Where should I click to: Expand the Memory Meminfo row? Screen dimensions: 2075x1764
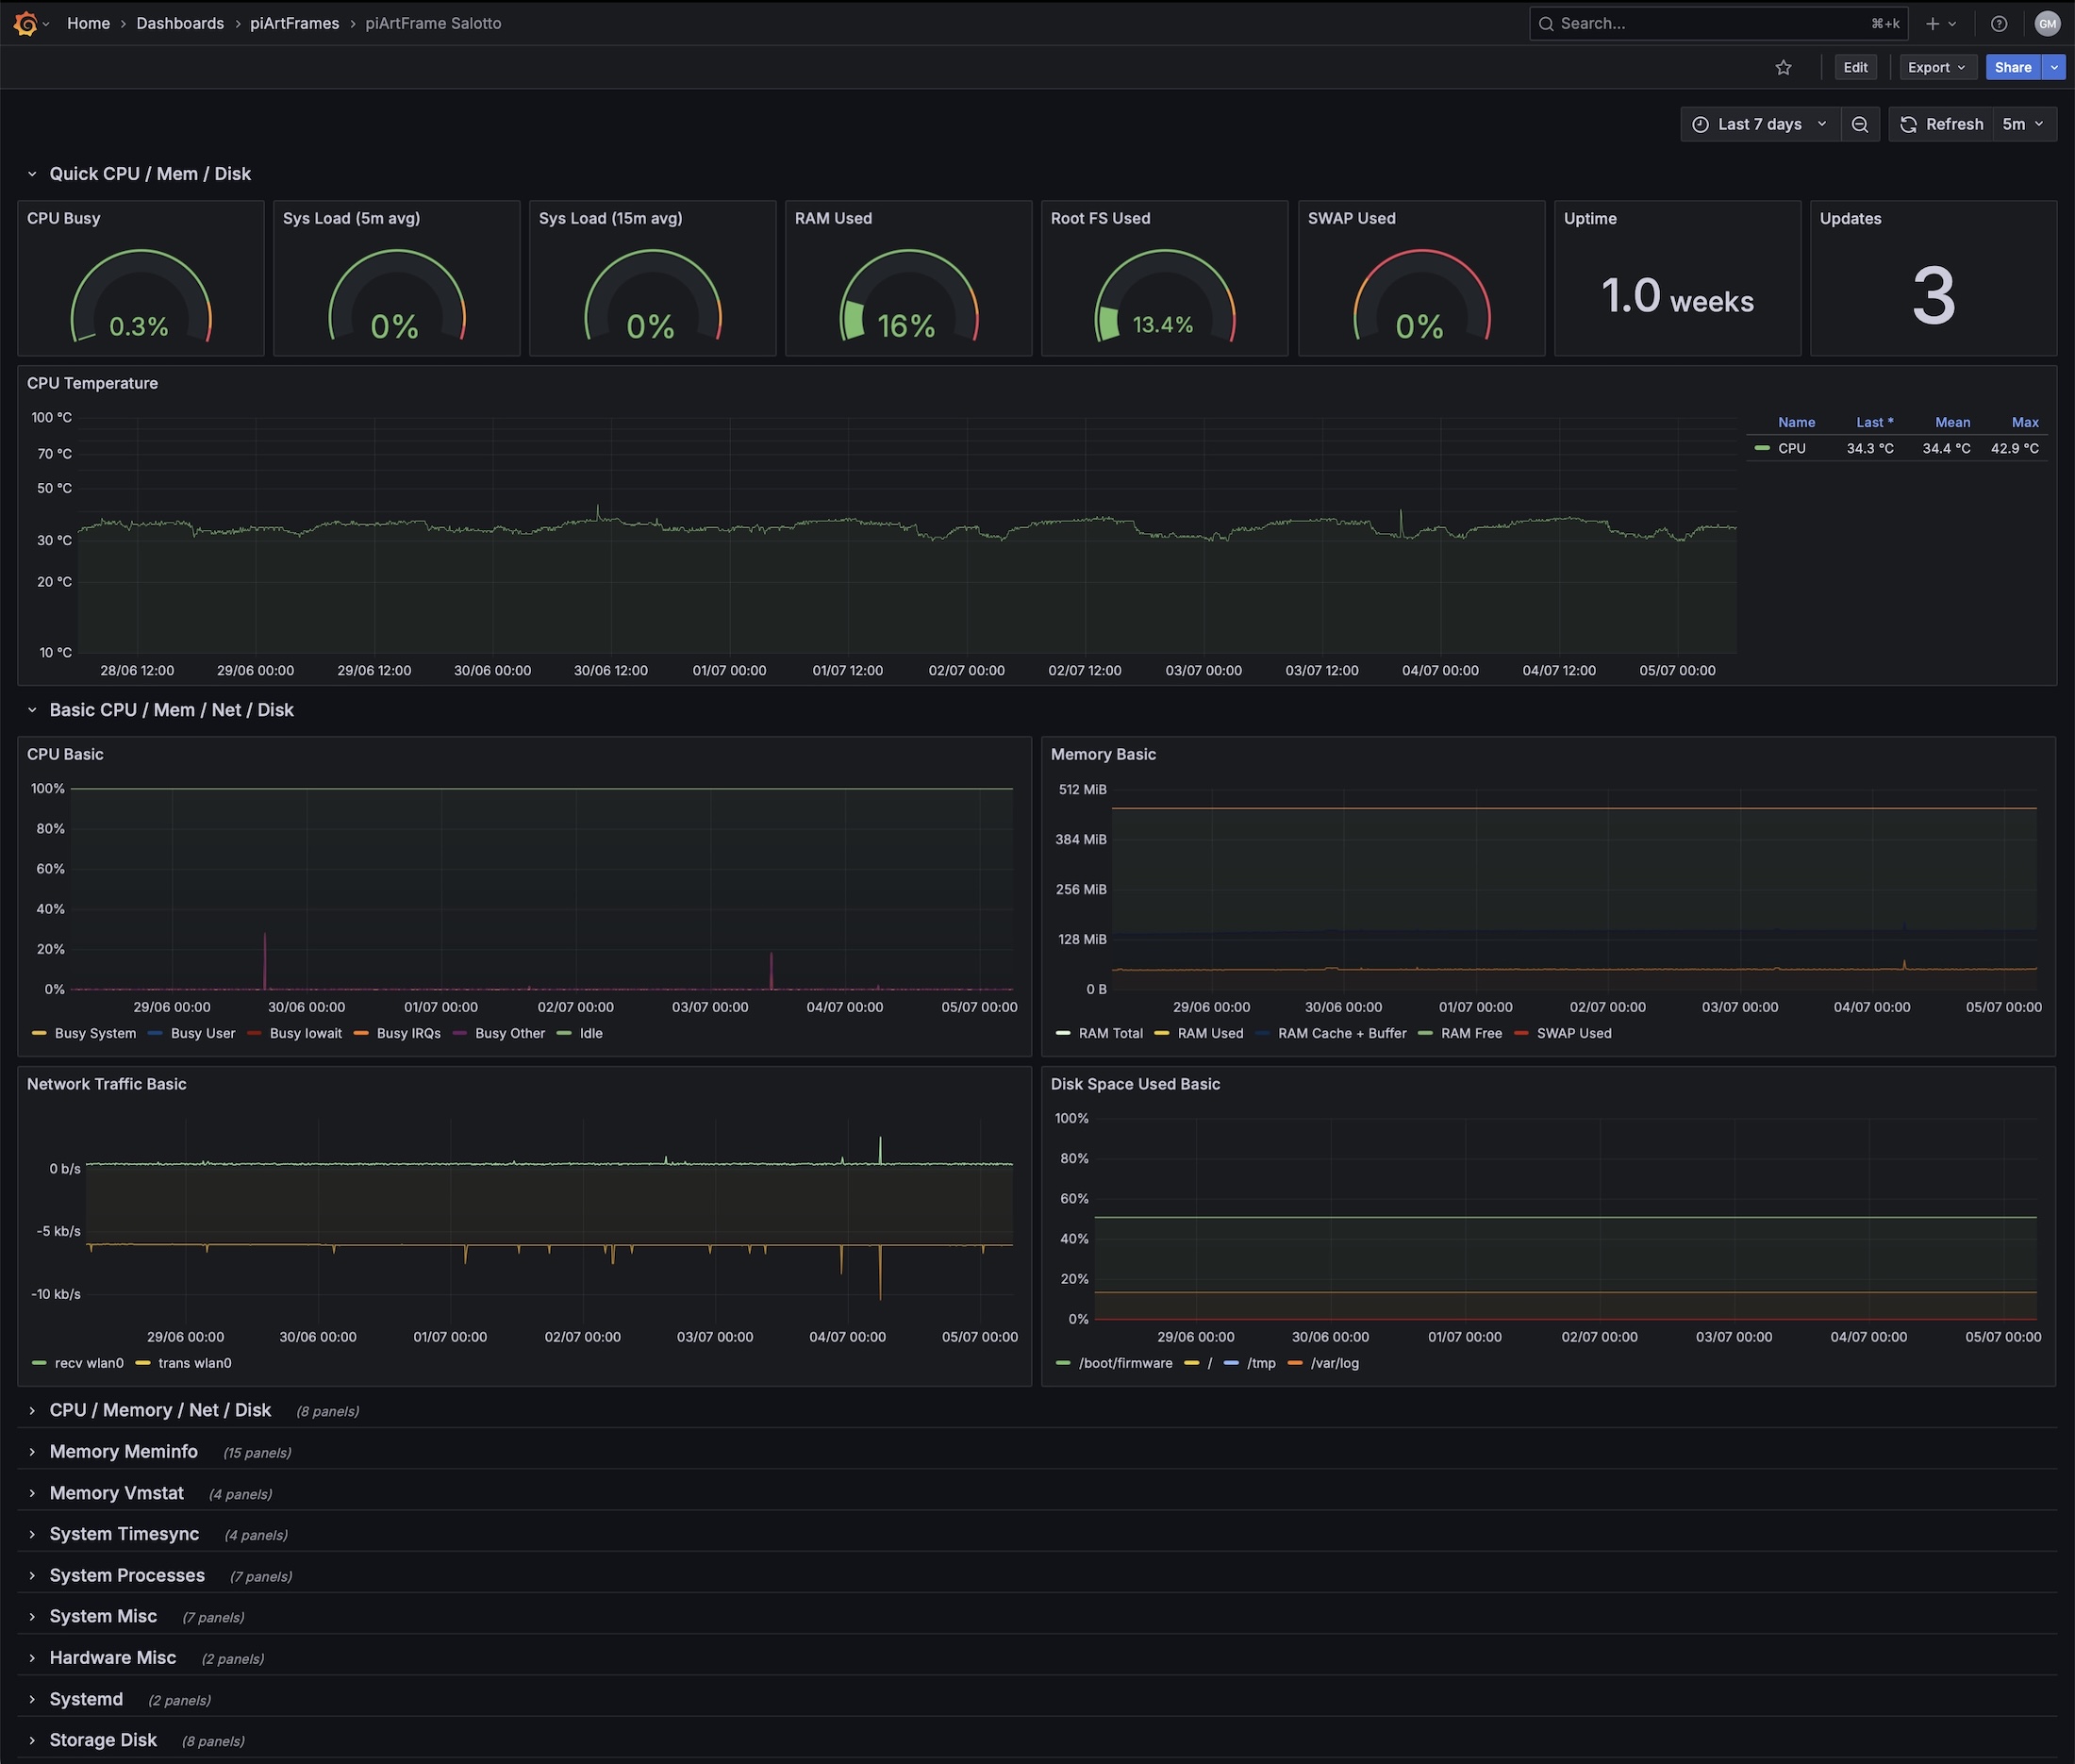pyautogui.click(x=113, y=1451)
